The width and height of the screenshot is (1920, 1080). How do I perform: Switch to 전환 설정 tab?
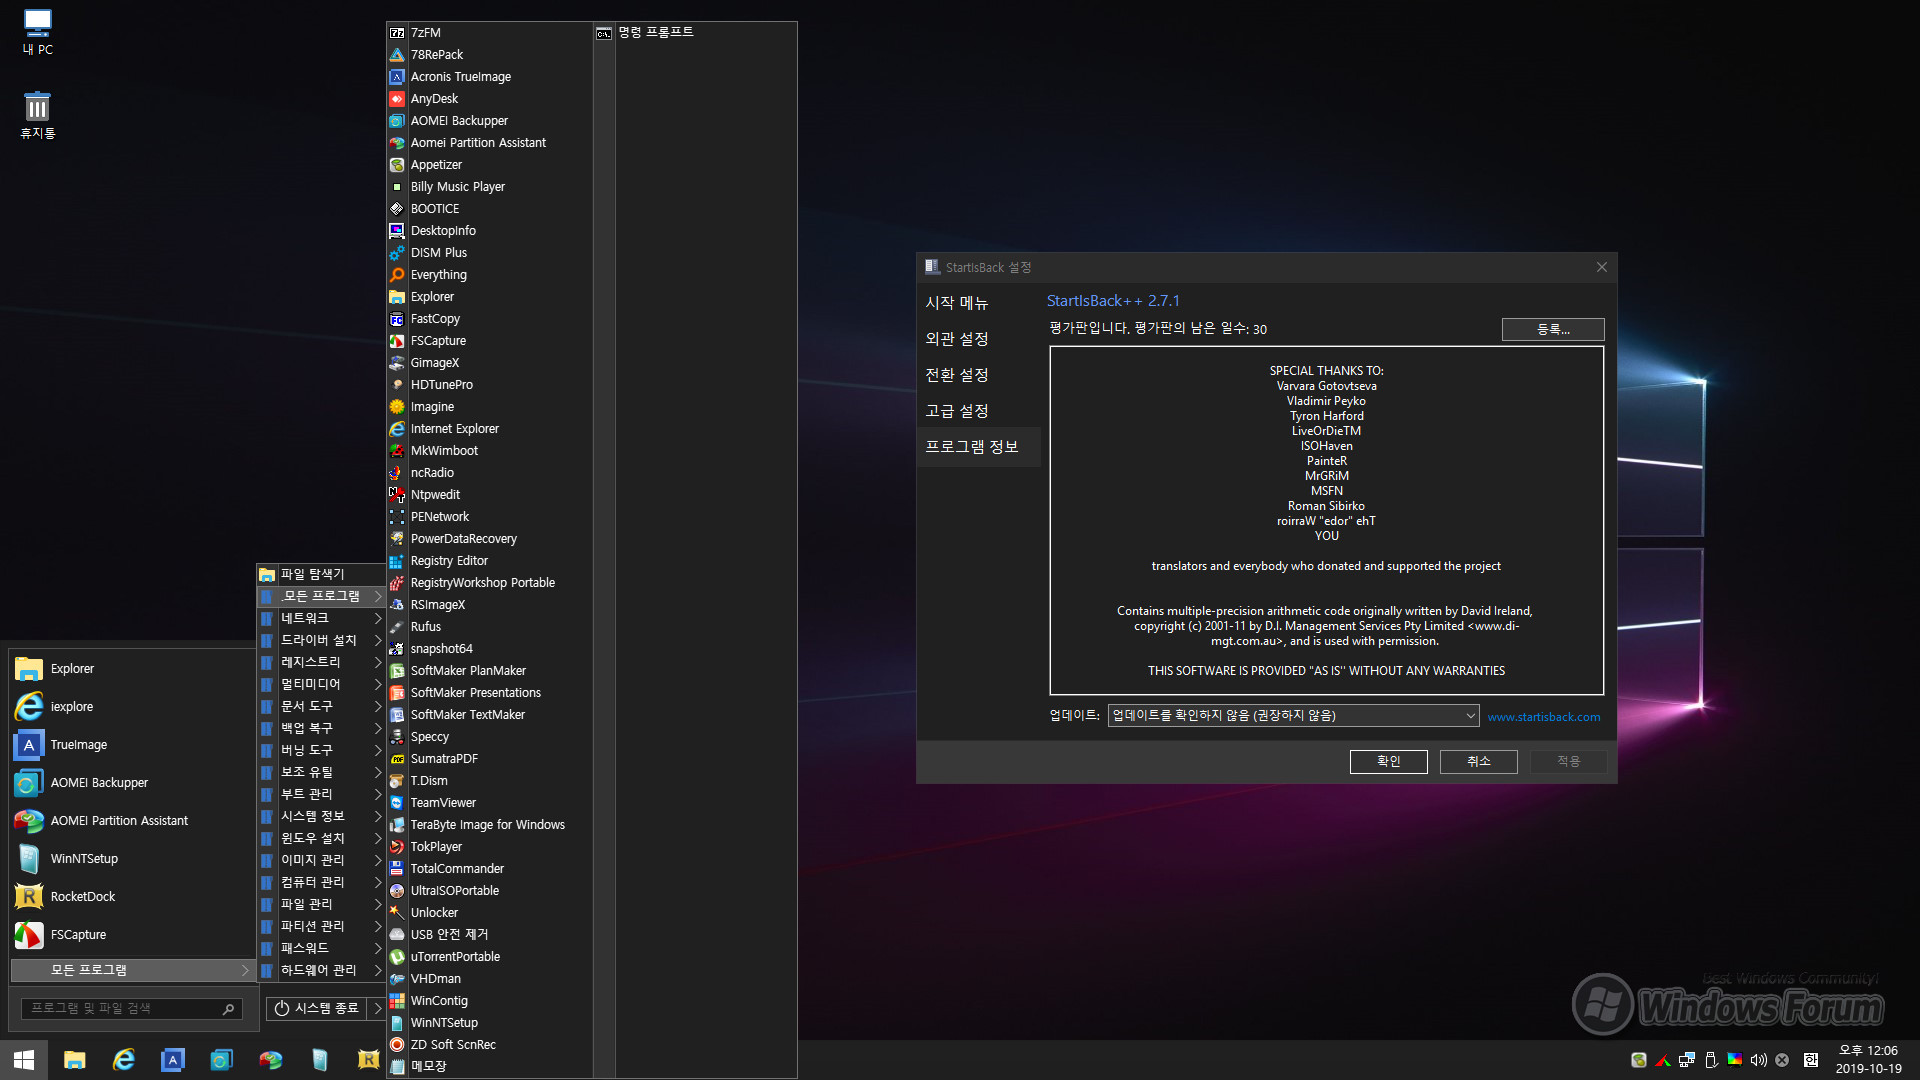point(978,374)
